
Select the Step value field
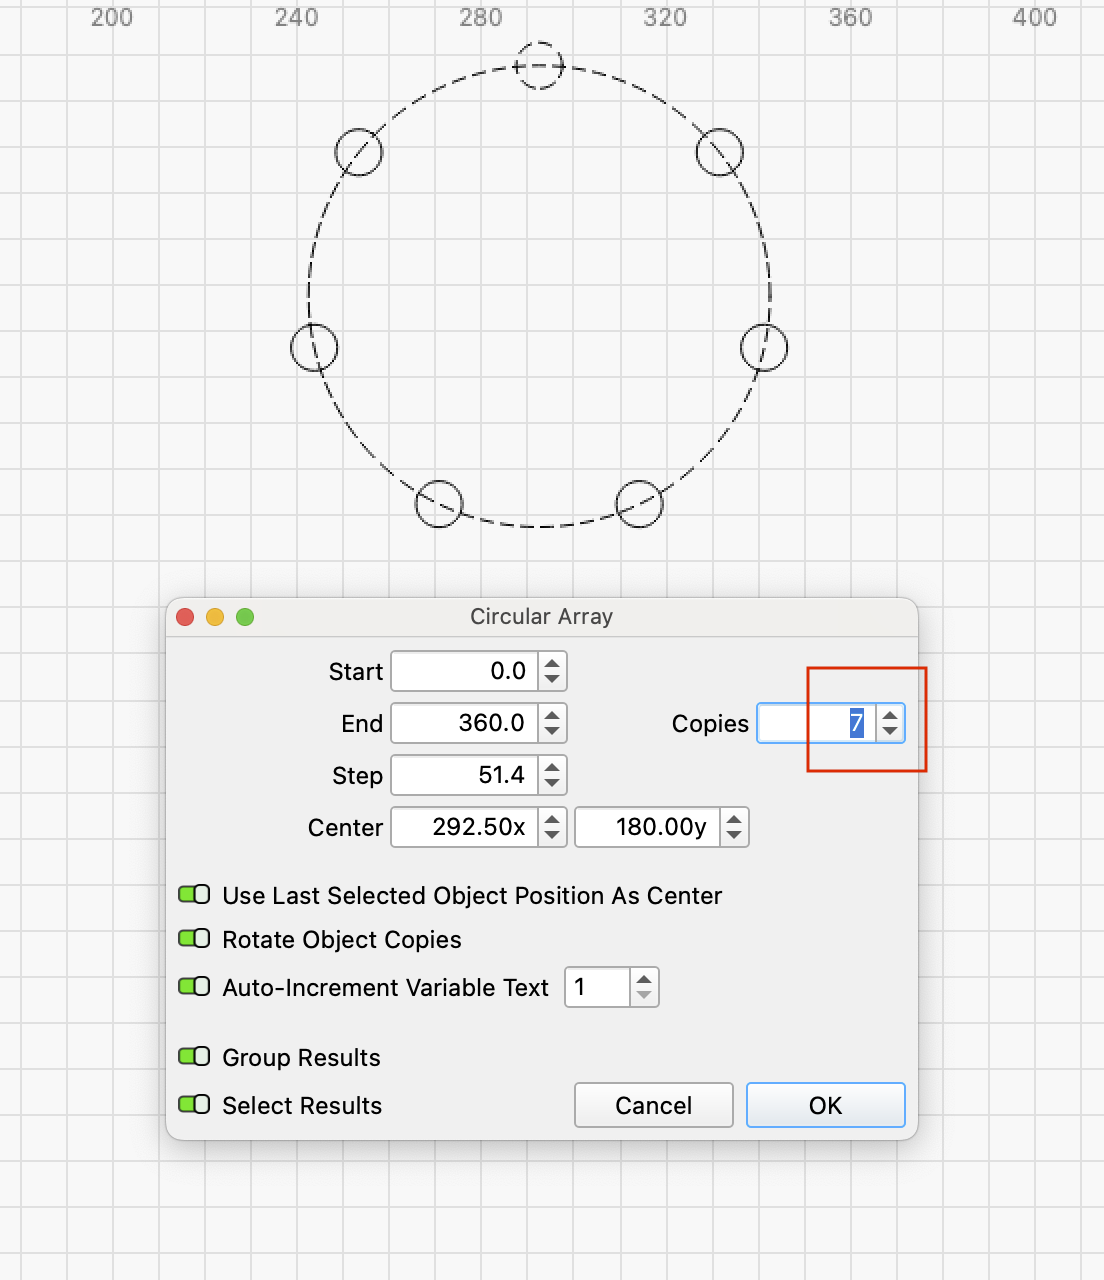tap(465, 775)
